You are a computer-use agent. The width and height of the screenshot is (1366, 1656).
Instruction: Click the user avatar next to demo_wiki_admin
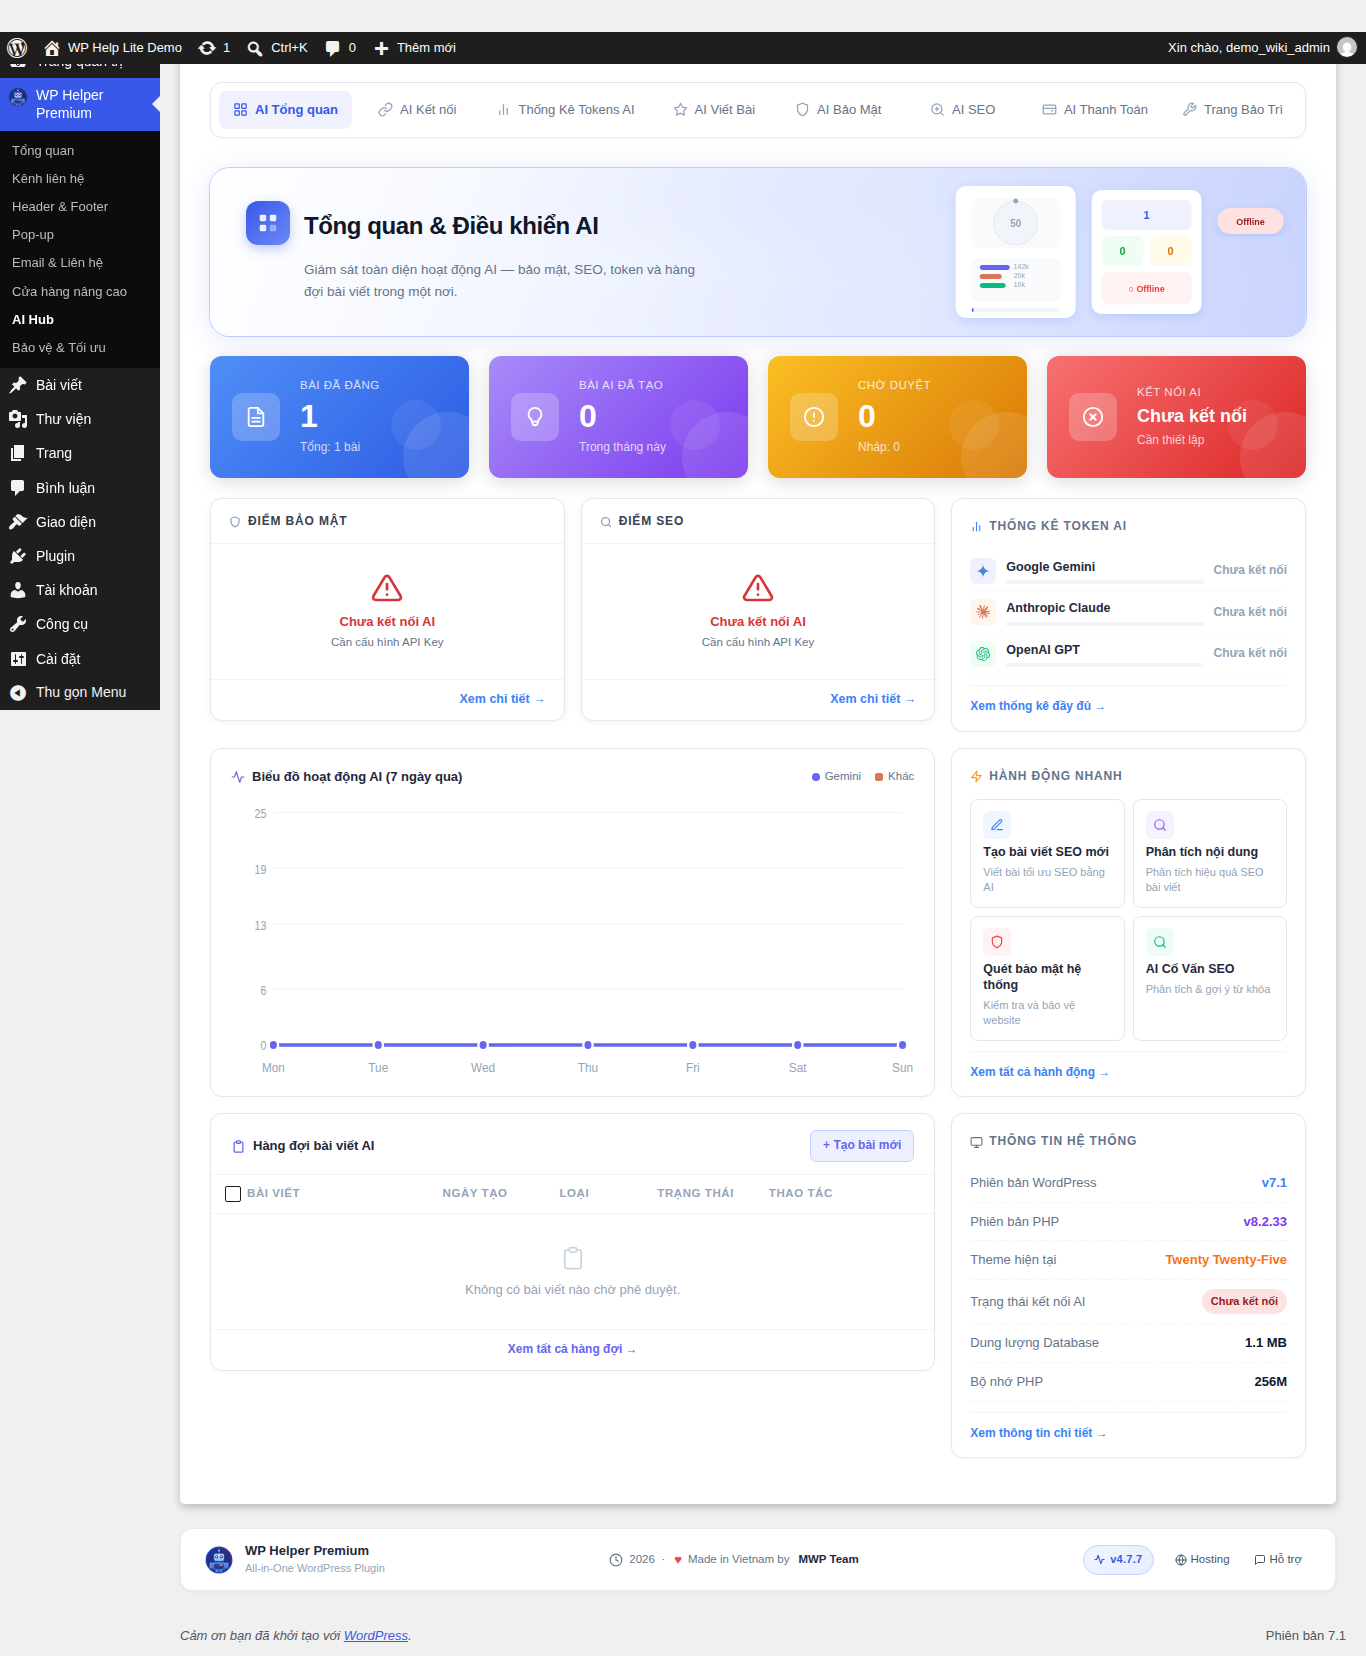click(1347, 47)
